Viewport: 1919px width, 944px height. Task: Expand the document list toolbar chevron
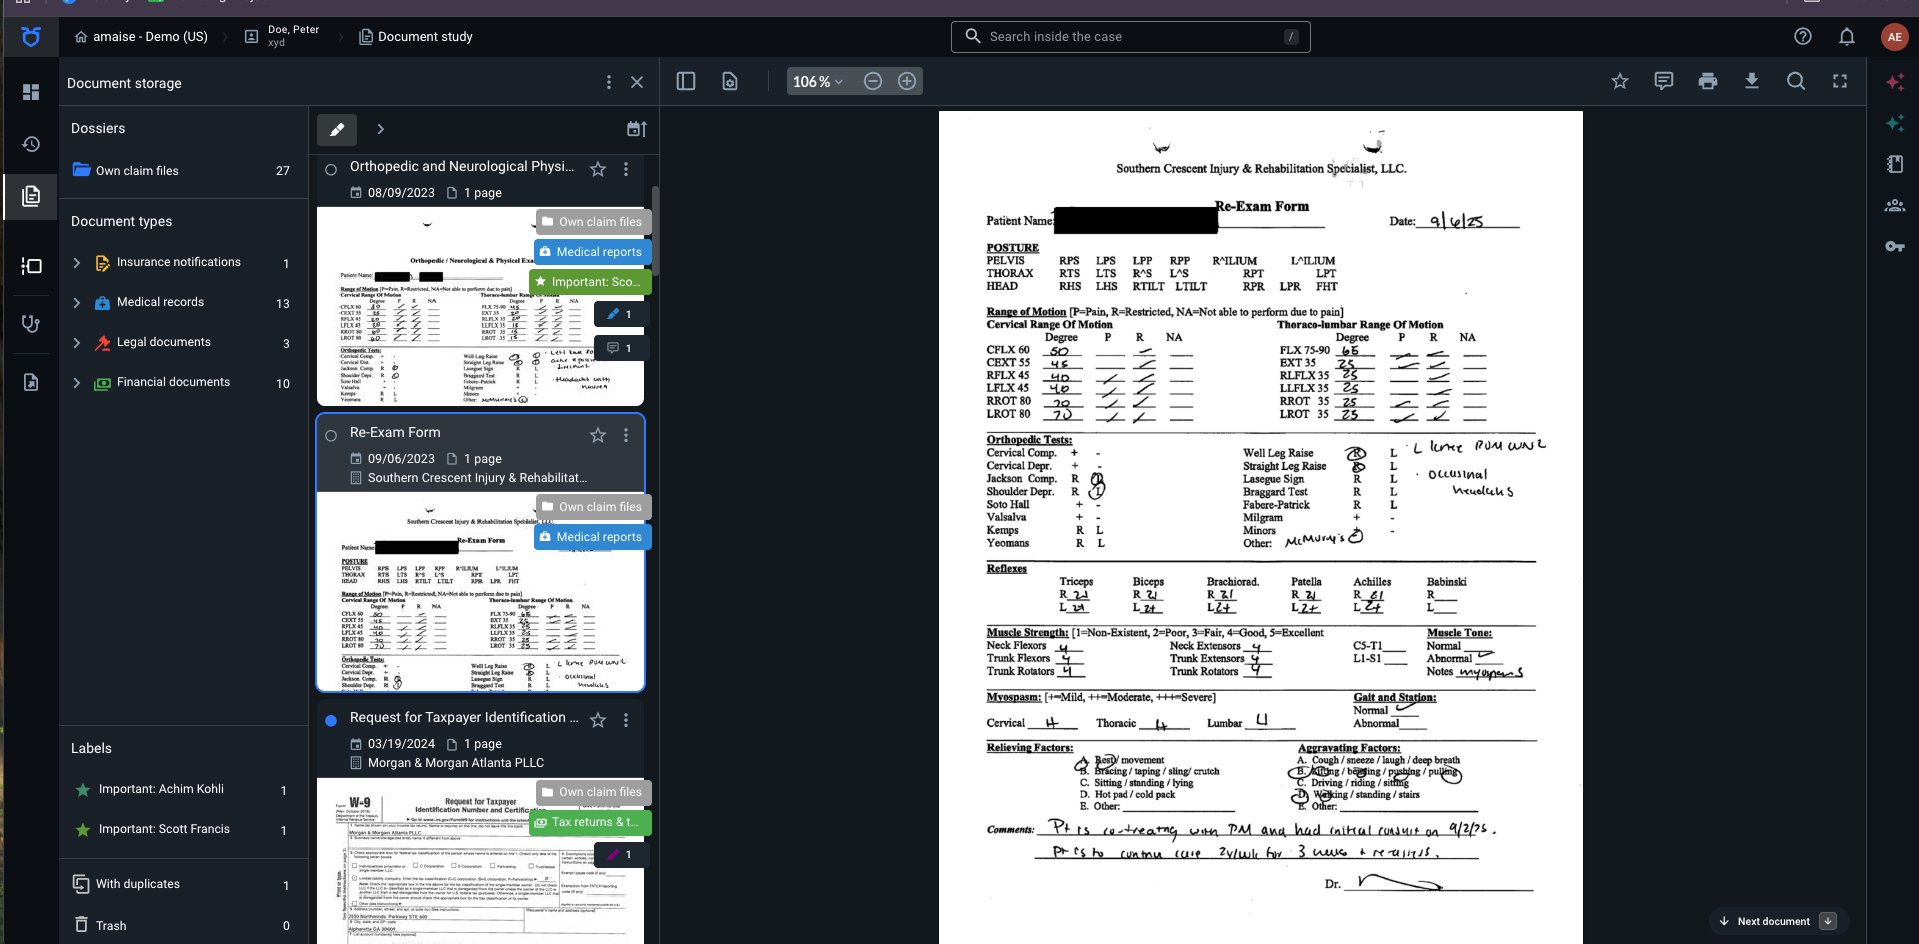pyautogui.click(x=381, y=129)
